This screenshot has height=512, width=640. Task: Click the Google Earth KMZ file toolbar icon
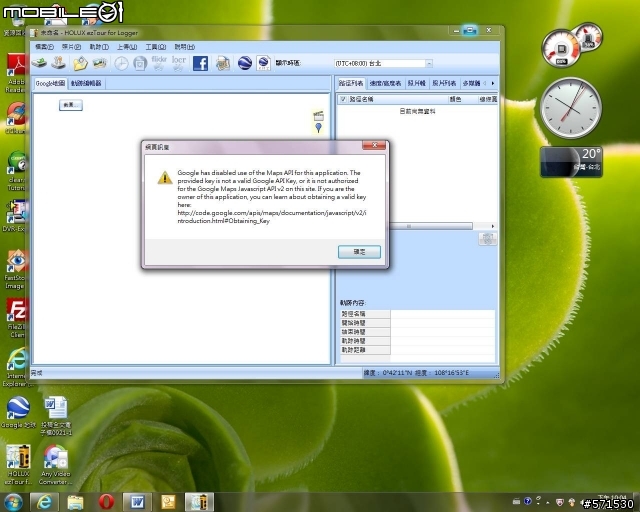coord(264,63)
